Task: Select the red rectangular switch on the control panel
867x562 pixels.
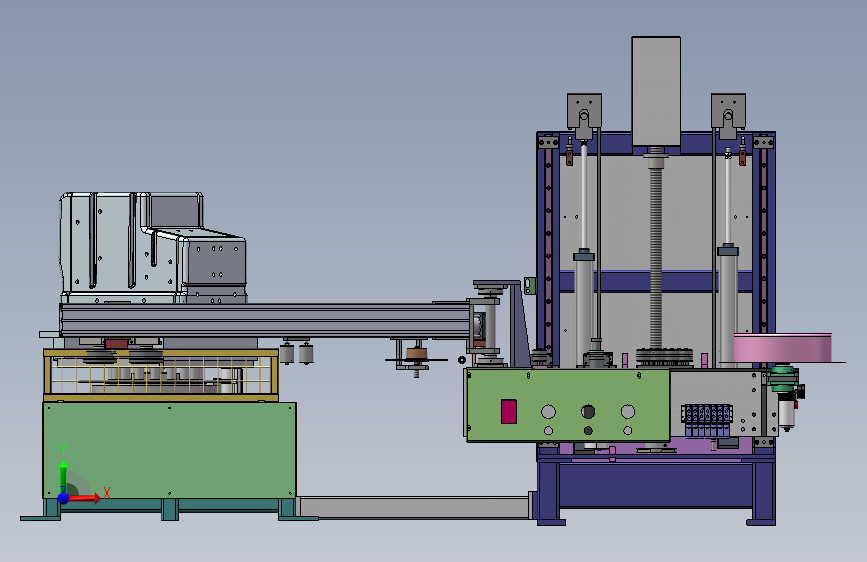Action: point(509,412)
